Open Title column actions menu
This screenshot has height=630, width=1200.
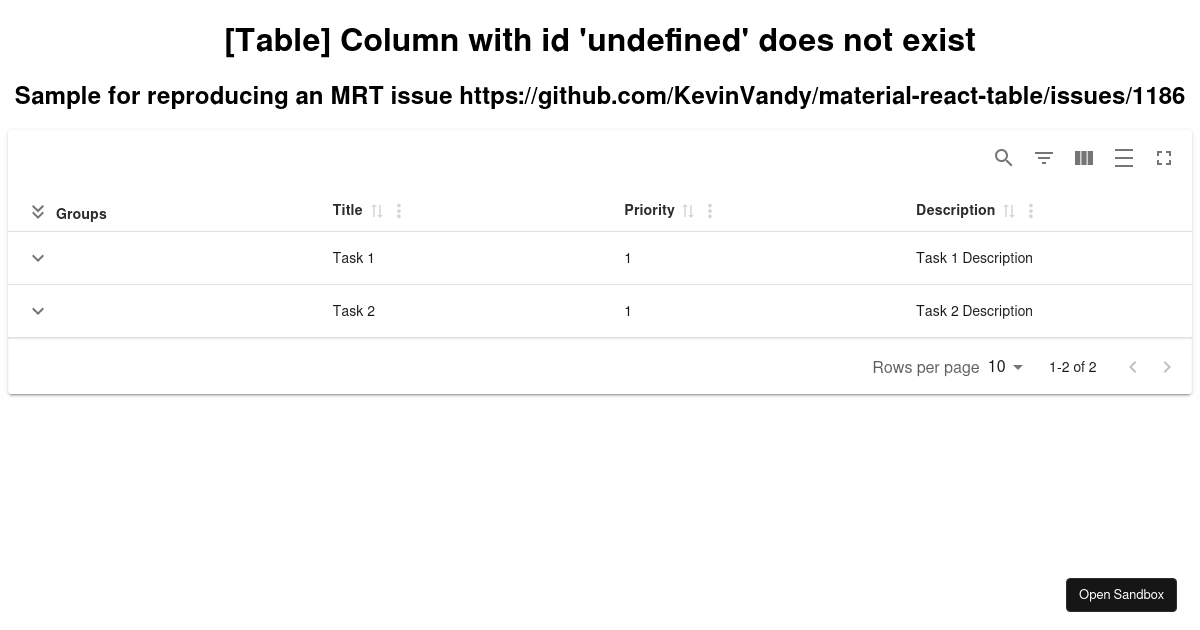click(x=399, y=211)
